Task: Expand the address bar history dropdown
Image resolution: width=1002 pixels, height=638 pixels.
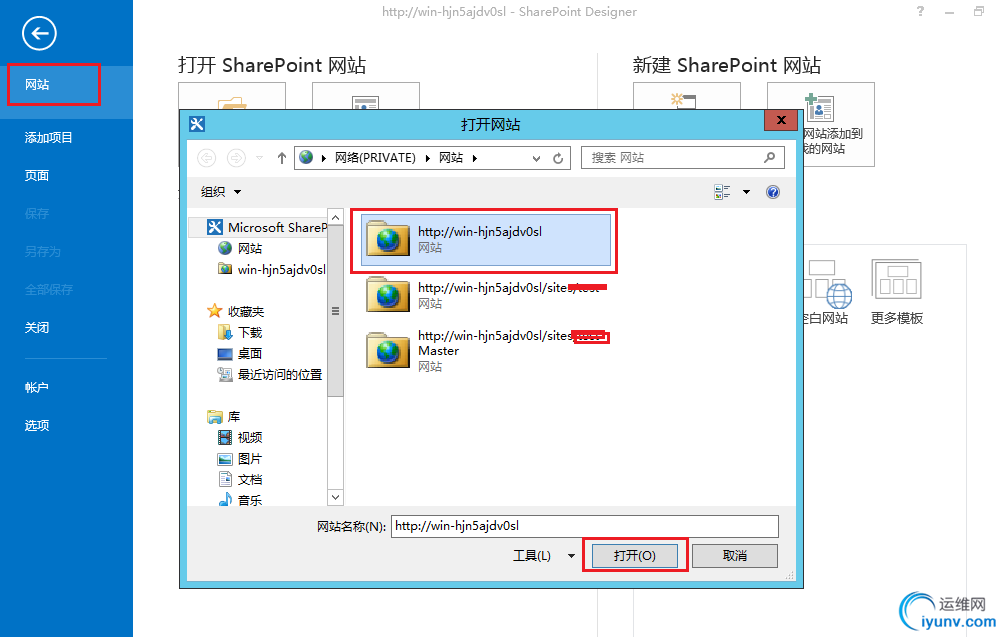Action: (x=536, y=158)
